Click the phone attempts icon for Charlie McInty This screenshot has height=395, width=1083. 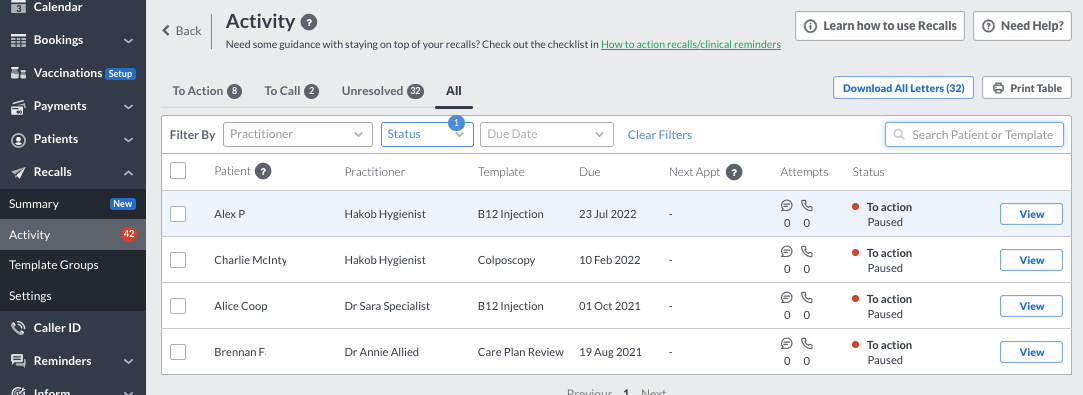(x=807, y=251)
